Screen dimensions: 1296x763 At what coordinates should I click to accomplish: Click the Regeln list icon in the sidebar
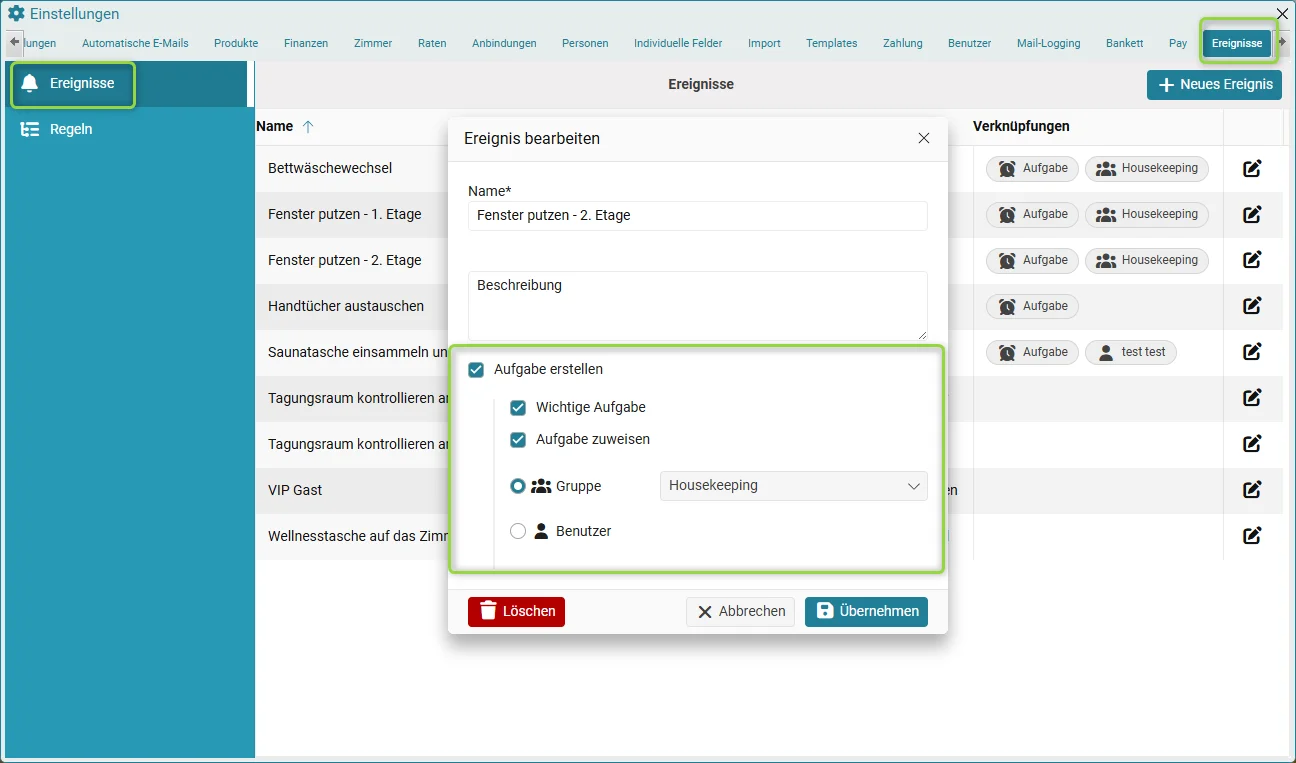click(x=30, y=129)
